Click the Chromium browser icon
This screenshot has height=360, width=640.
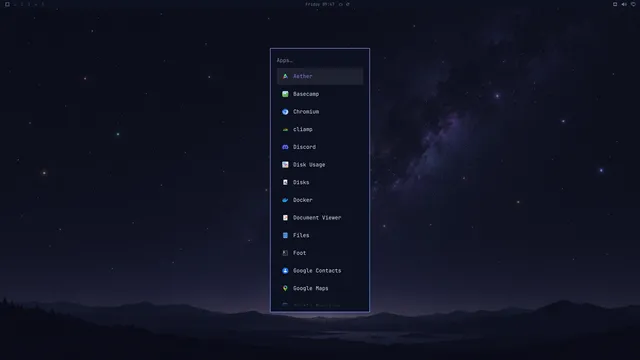(x=285, y=111)
